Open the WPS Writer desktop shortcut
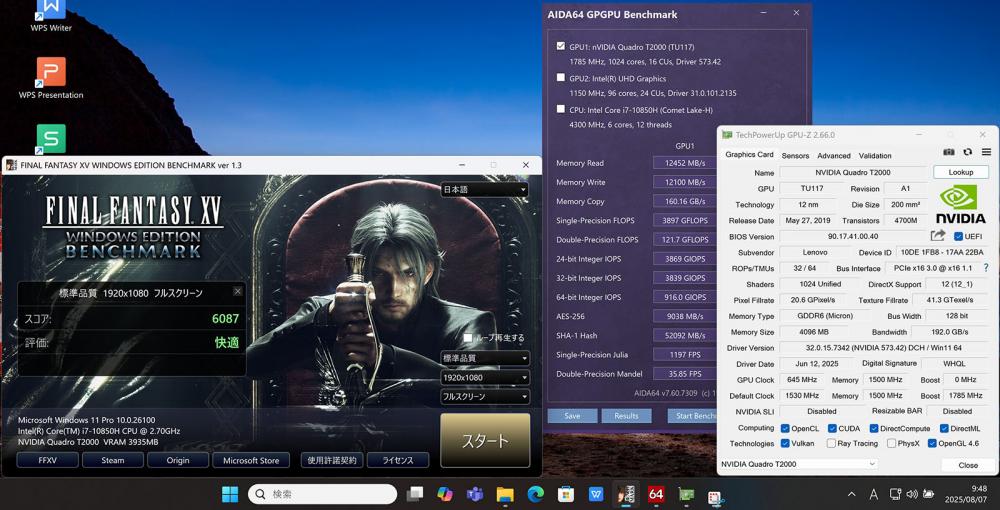 coord(51,17)
